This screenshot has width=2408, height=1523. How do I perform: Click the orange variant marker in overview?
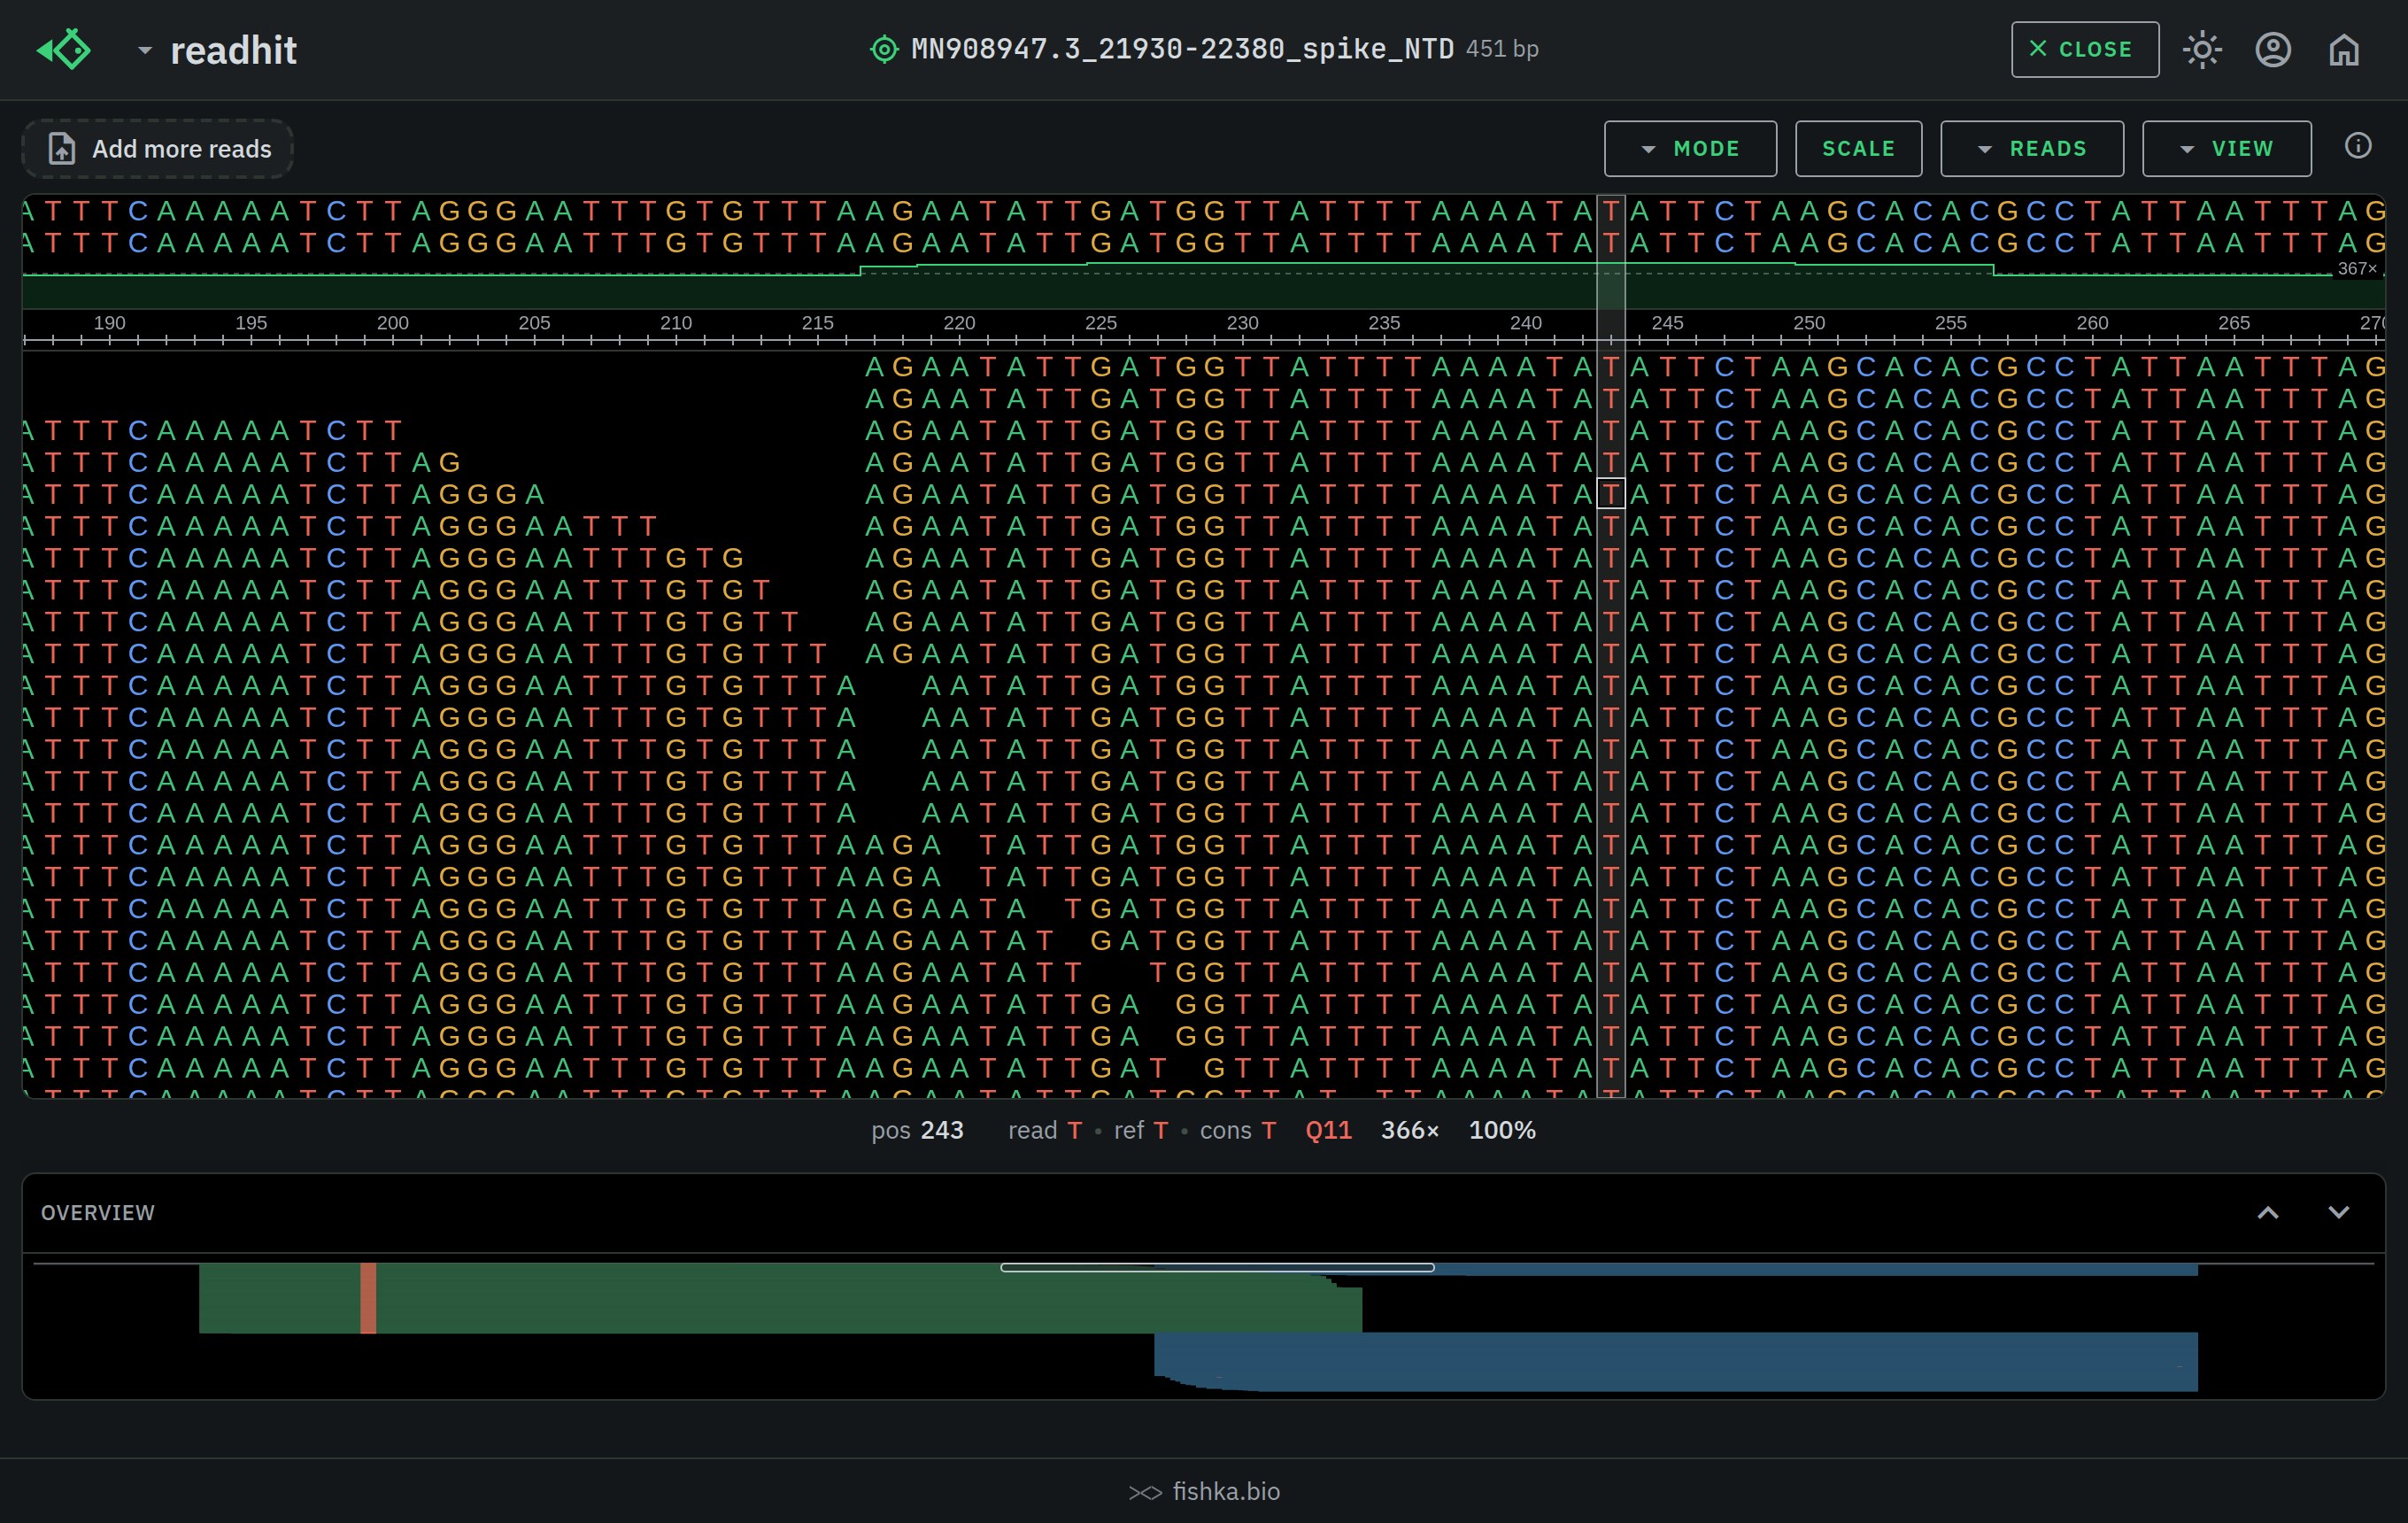368,1298
